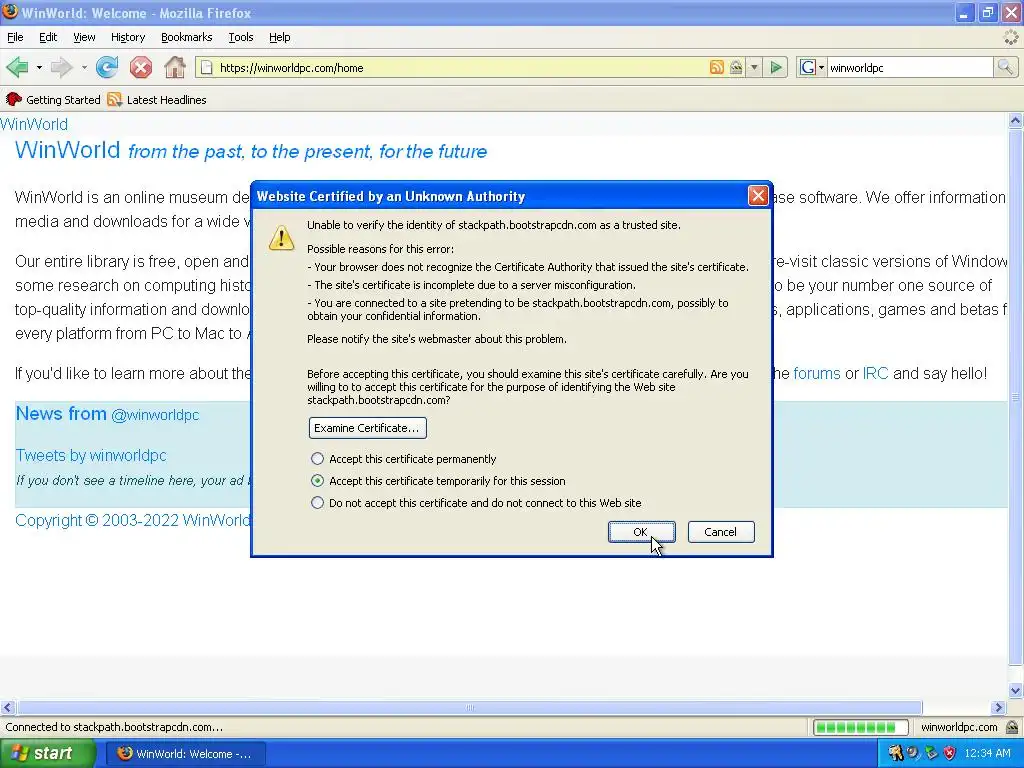Click the lock icon in status bar
This screenshot has height=768, width=1024.
point(1012,727)
